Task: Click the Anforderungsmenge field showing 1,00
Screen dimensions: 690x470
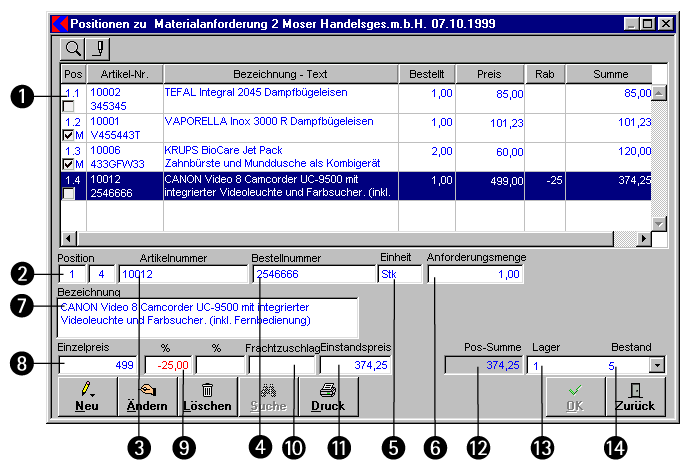Action: [475, 274]
